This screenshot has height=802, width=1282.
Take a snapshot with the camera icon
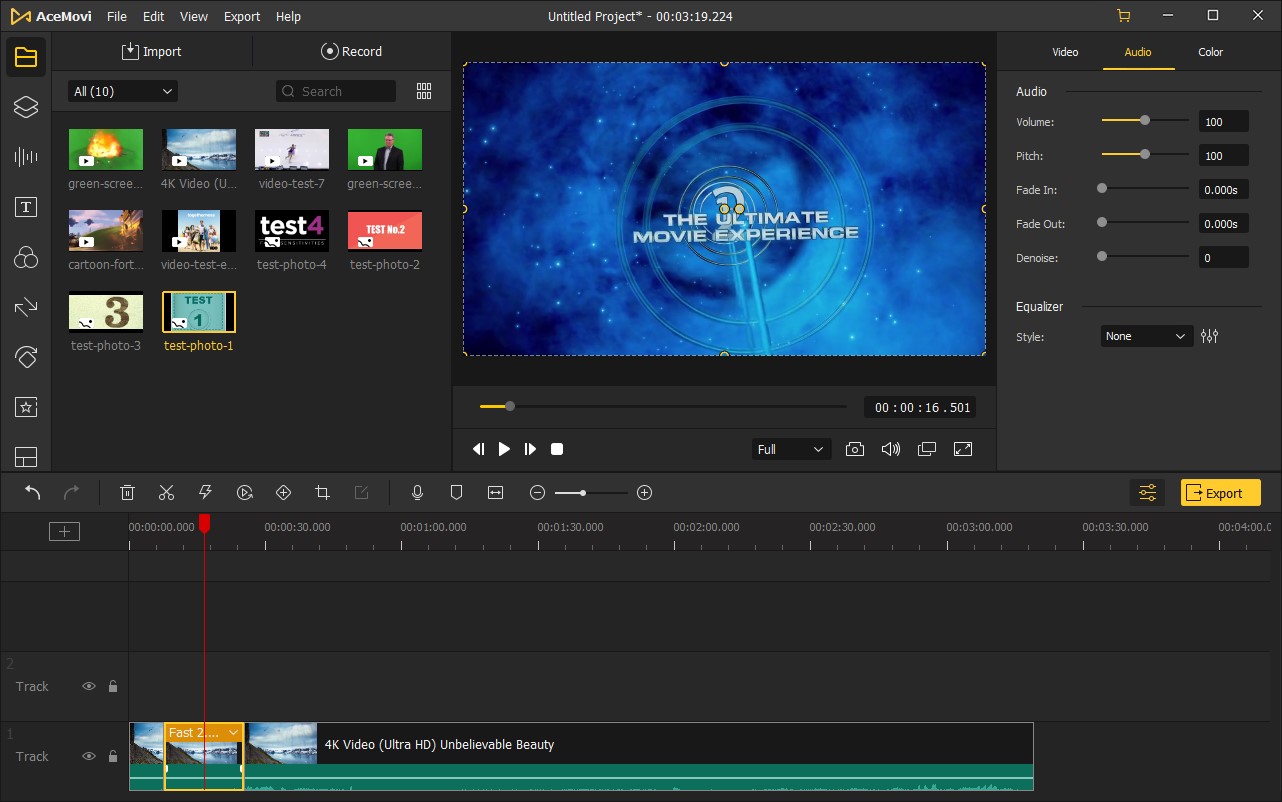[x=854, y=449]
